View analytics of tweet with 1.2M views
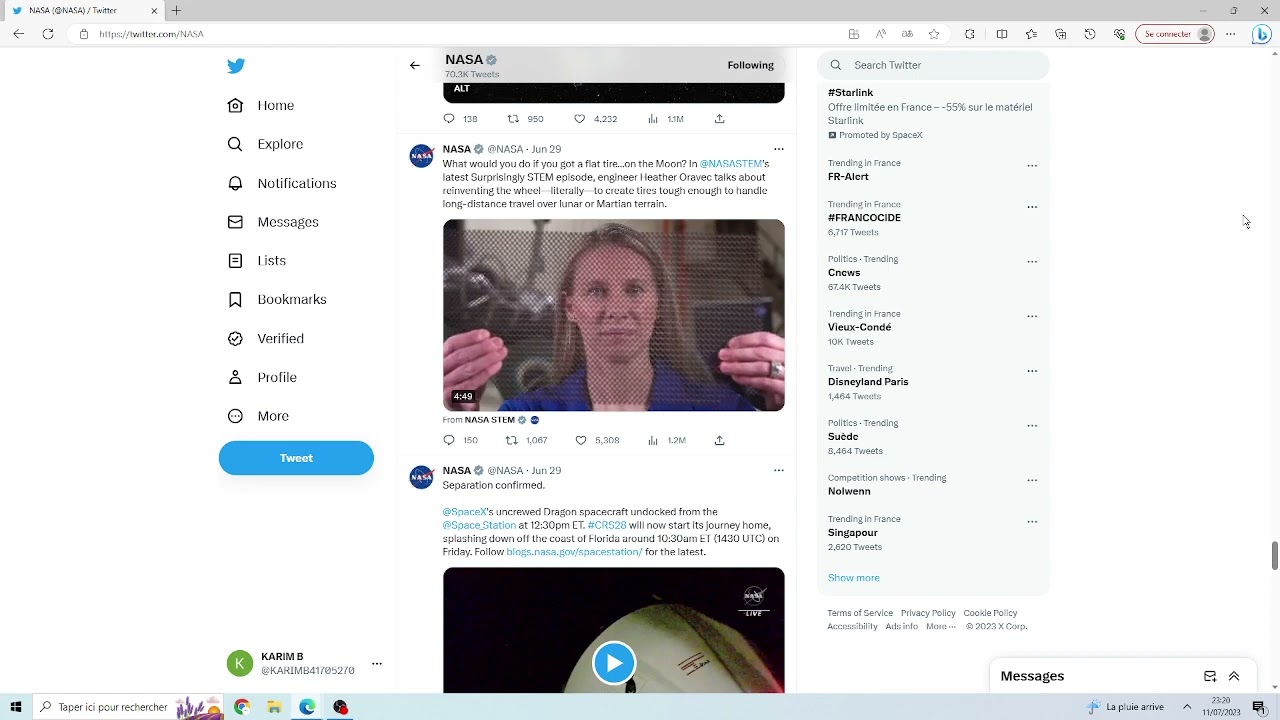The height and width of the screenshot is (720, 1280). 667,440
